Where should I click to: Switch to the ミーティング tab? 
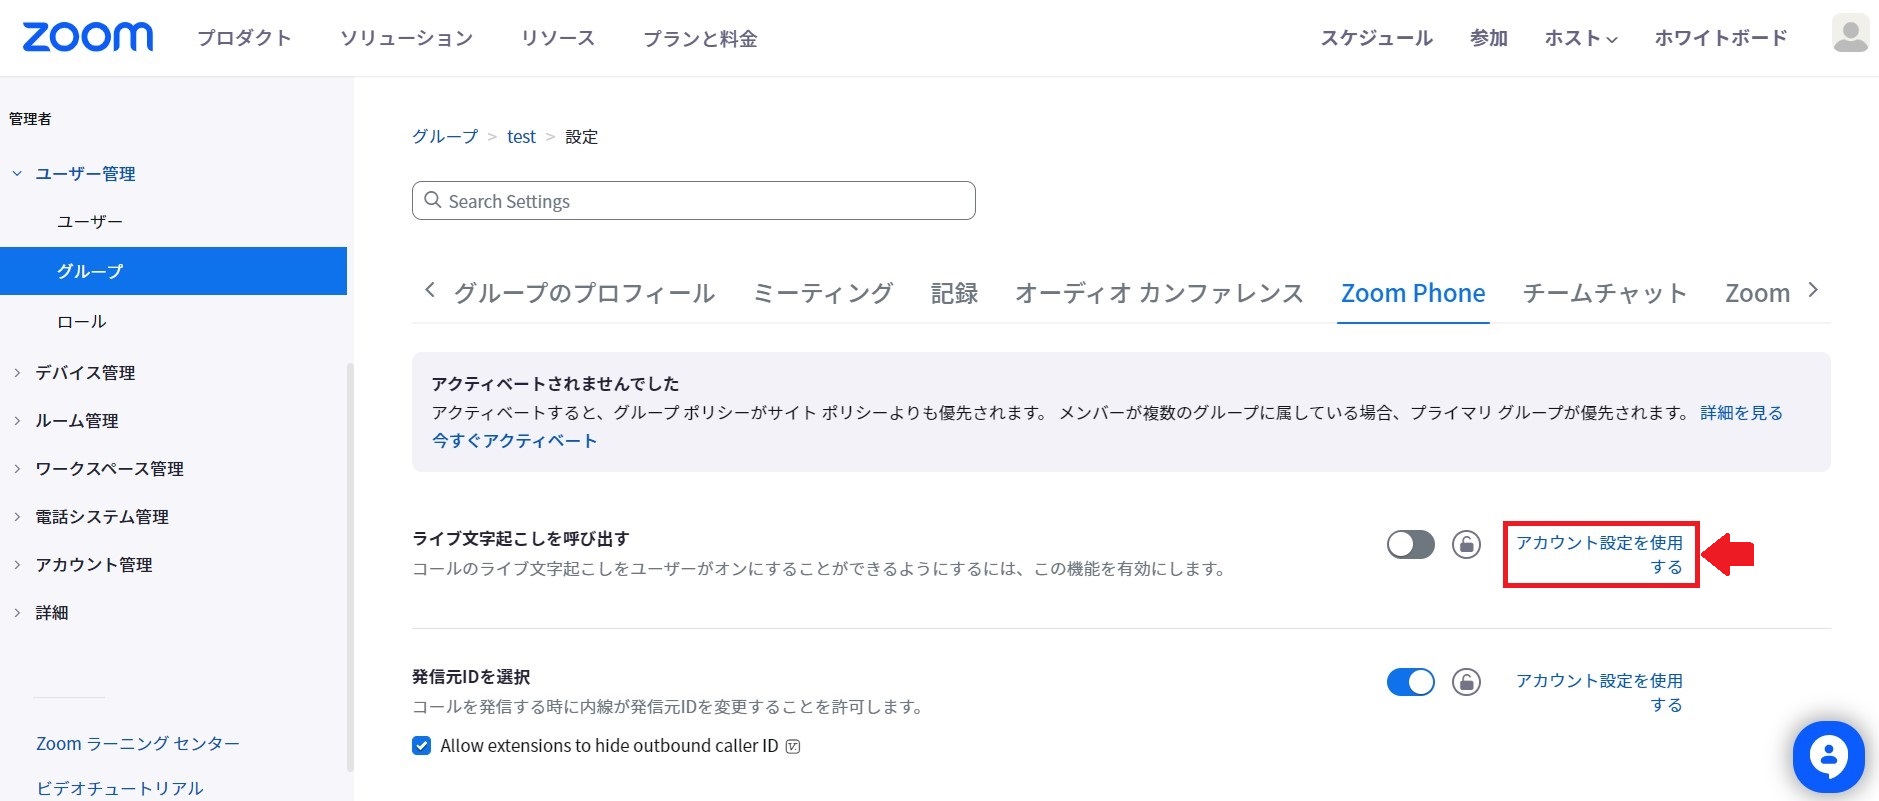(x=822, y=293)
